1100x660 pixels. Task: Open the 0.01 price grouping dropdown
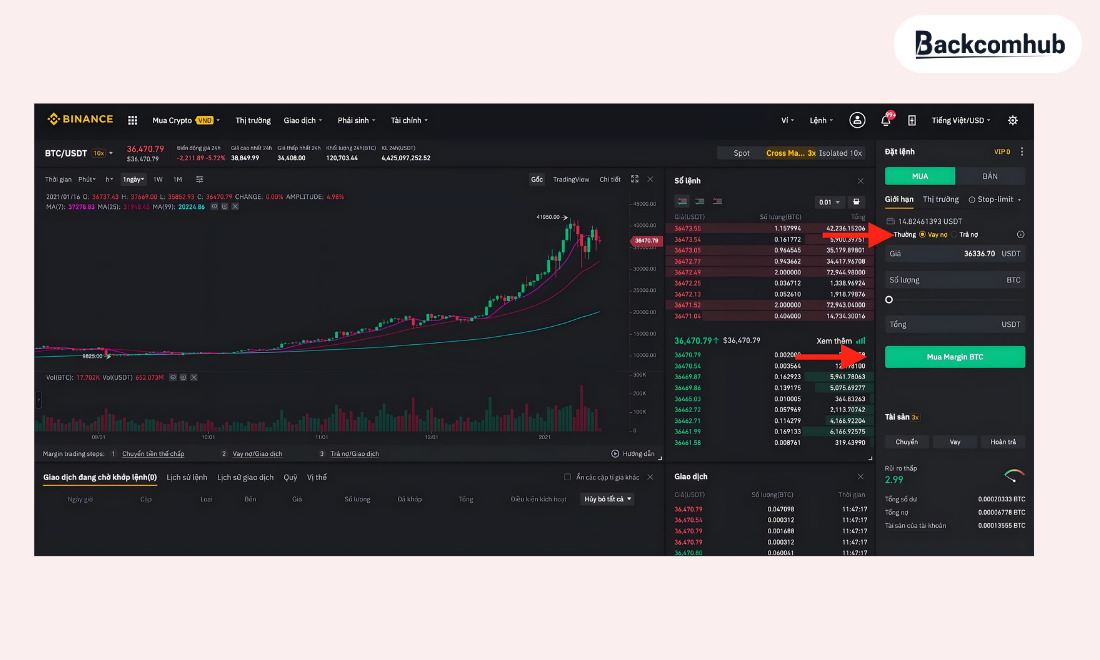pyautogui.click(x=829, y=202)
